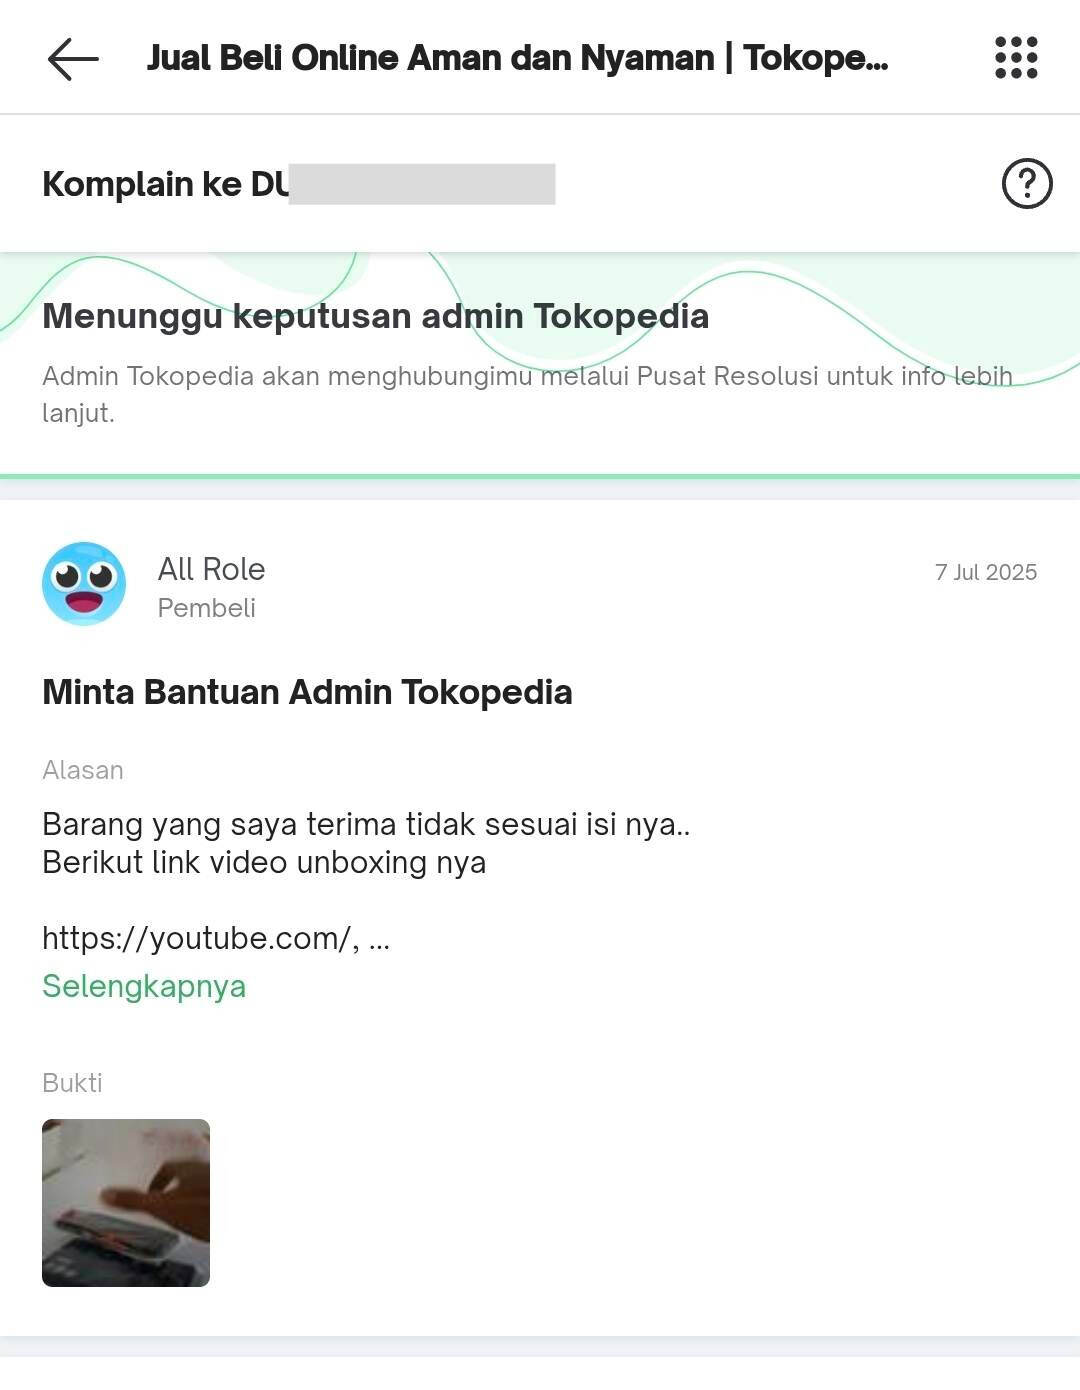The image size is (1080, 1390).
Task: Click the Berikut link video unboxing line
Action: (264, 863)
